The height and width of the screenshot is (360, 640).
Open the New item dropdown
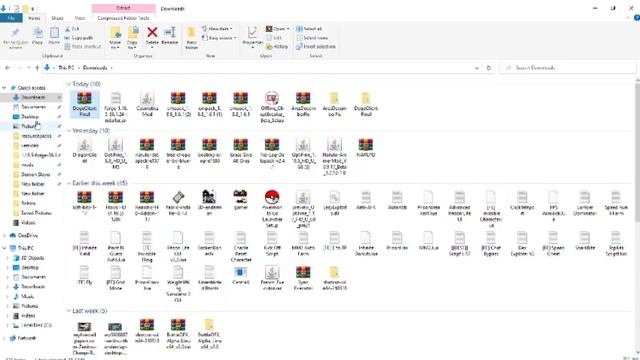tap(217, 29)
